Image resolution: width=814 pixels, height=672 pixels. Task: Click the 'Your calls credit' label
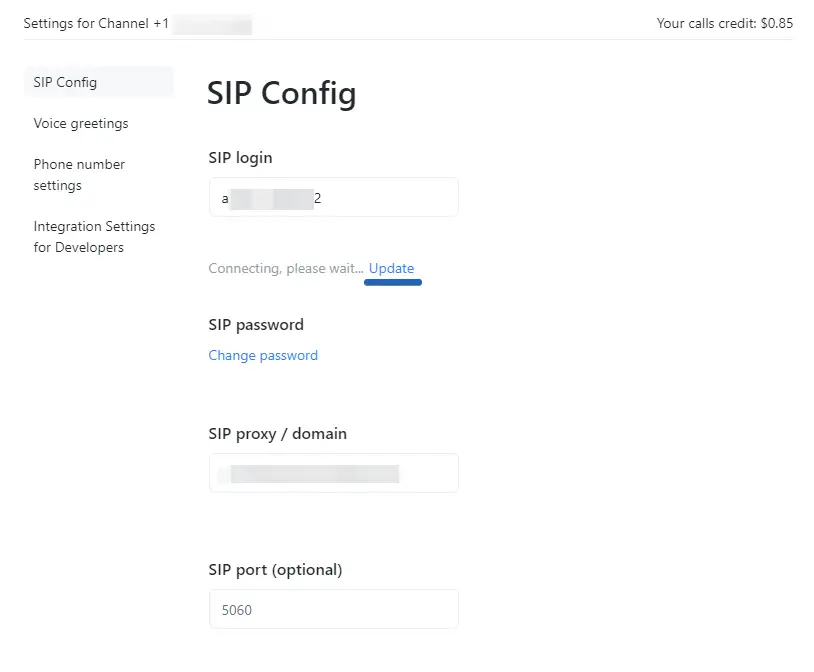pyautogui.click(x=706, y=23)
